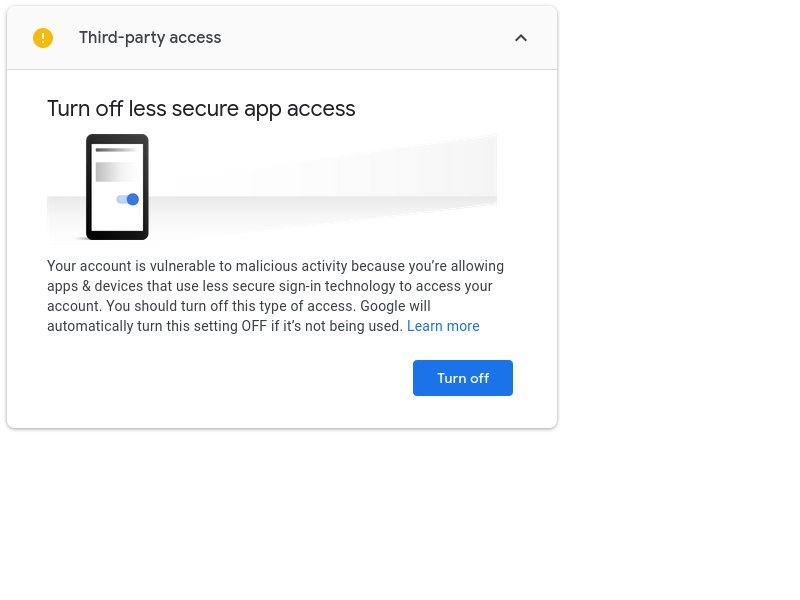This screenshot has height=600, width=800.
Task: Click the pale track of illustrated toggle
Action: click(x=121, y=199)
